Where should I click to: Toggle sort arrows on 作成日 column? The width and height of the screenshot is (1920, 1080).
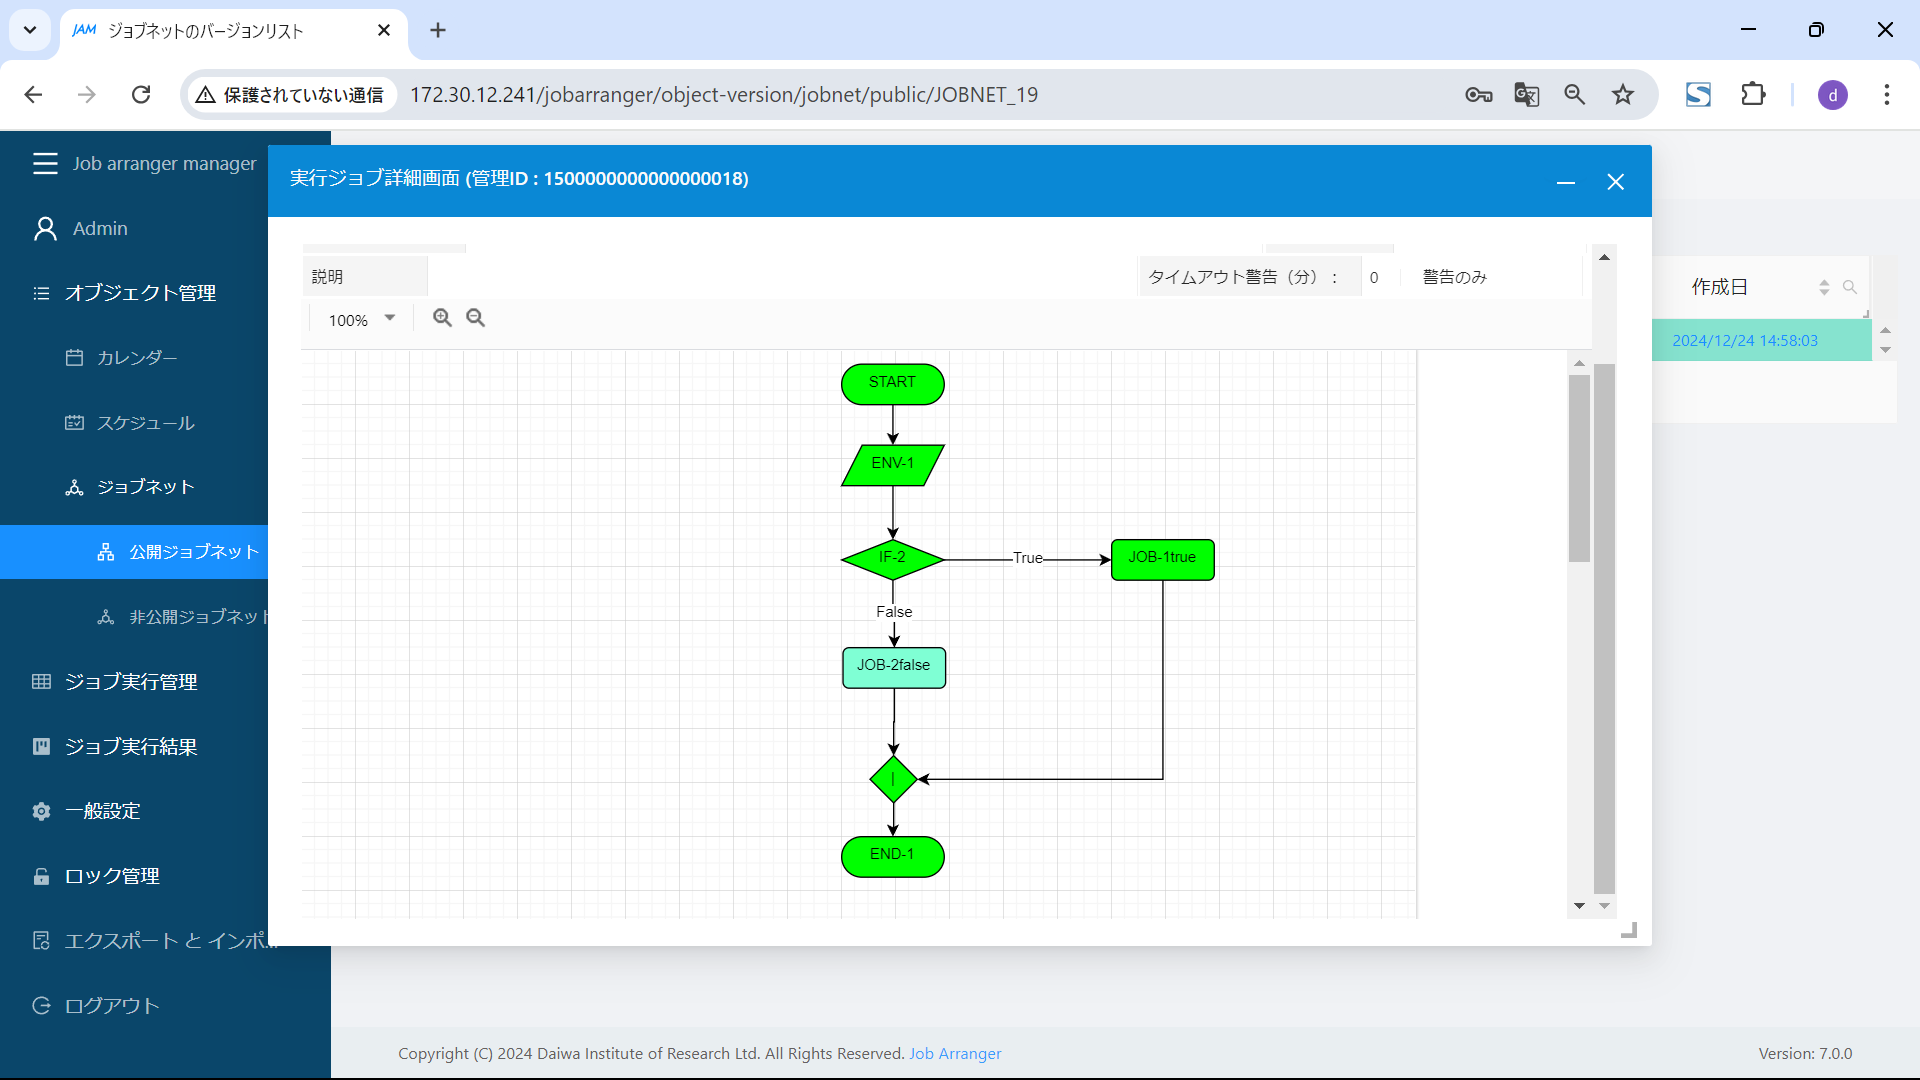point(1824,287)
